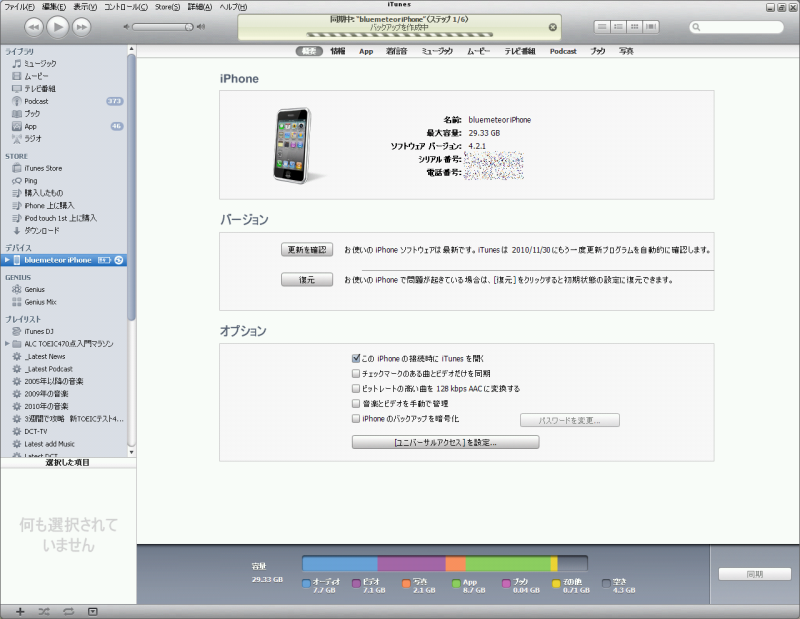Image resolution: width=800 pixels, height=619 pixels.
Task: Select the ブック tab
Action: [x=598, y=51]
